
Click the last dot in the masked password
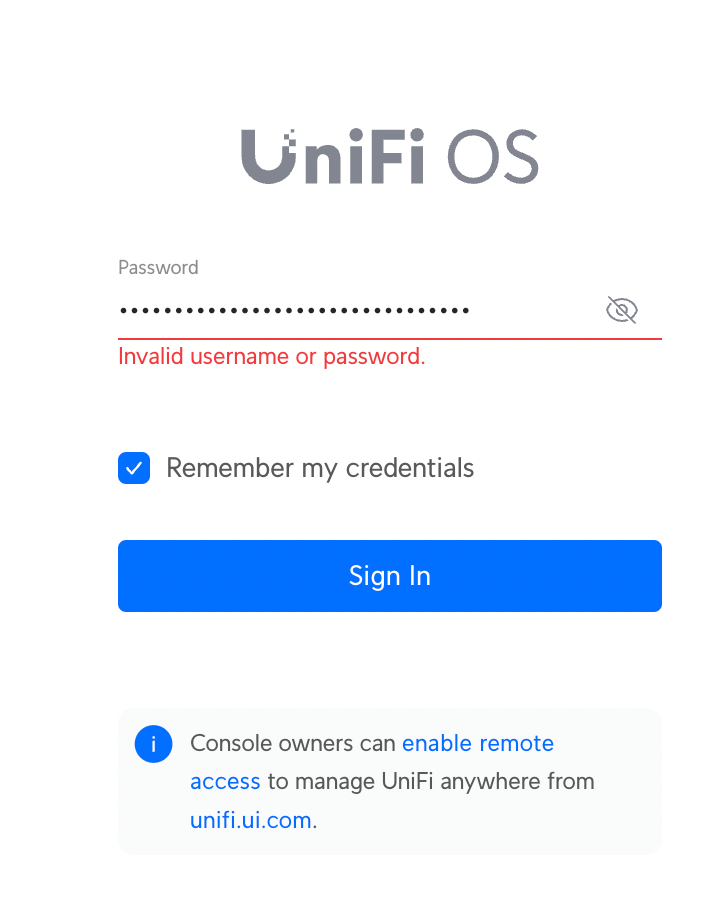point(466,311)
